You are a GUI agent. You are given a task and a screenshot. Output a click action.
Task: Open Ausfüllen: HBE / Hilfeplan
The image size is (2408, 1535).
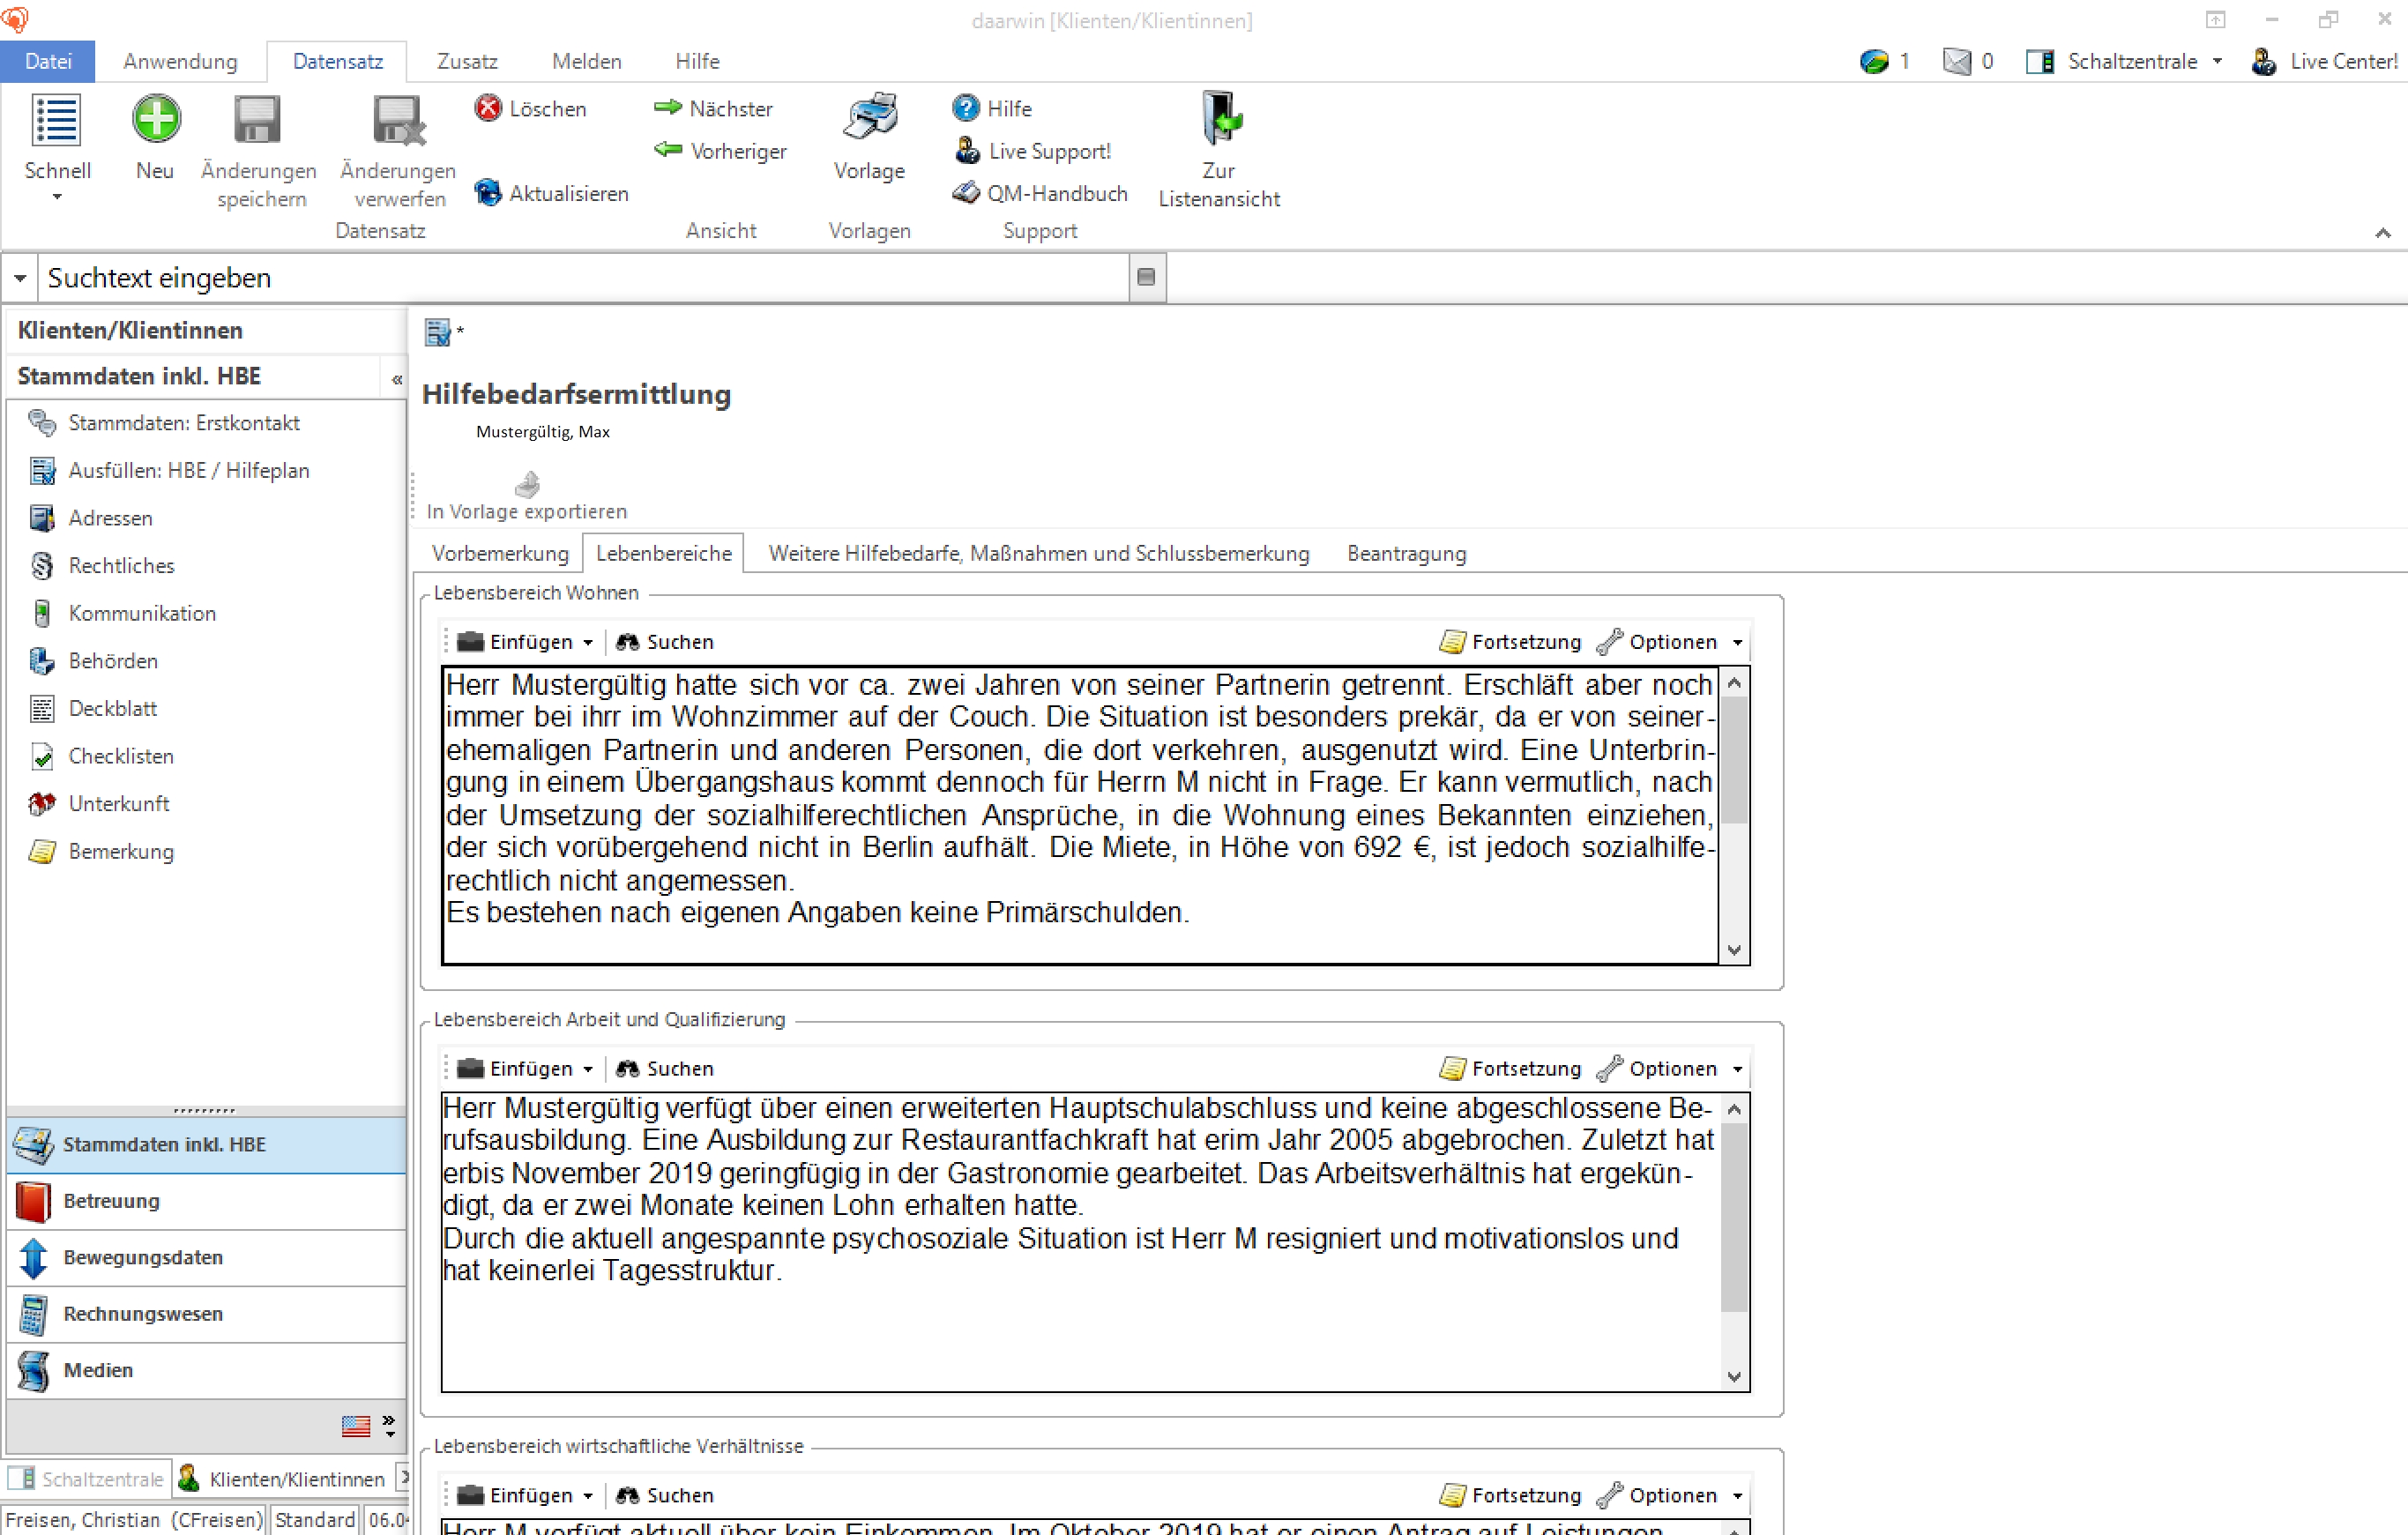point(189,470)
